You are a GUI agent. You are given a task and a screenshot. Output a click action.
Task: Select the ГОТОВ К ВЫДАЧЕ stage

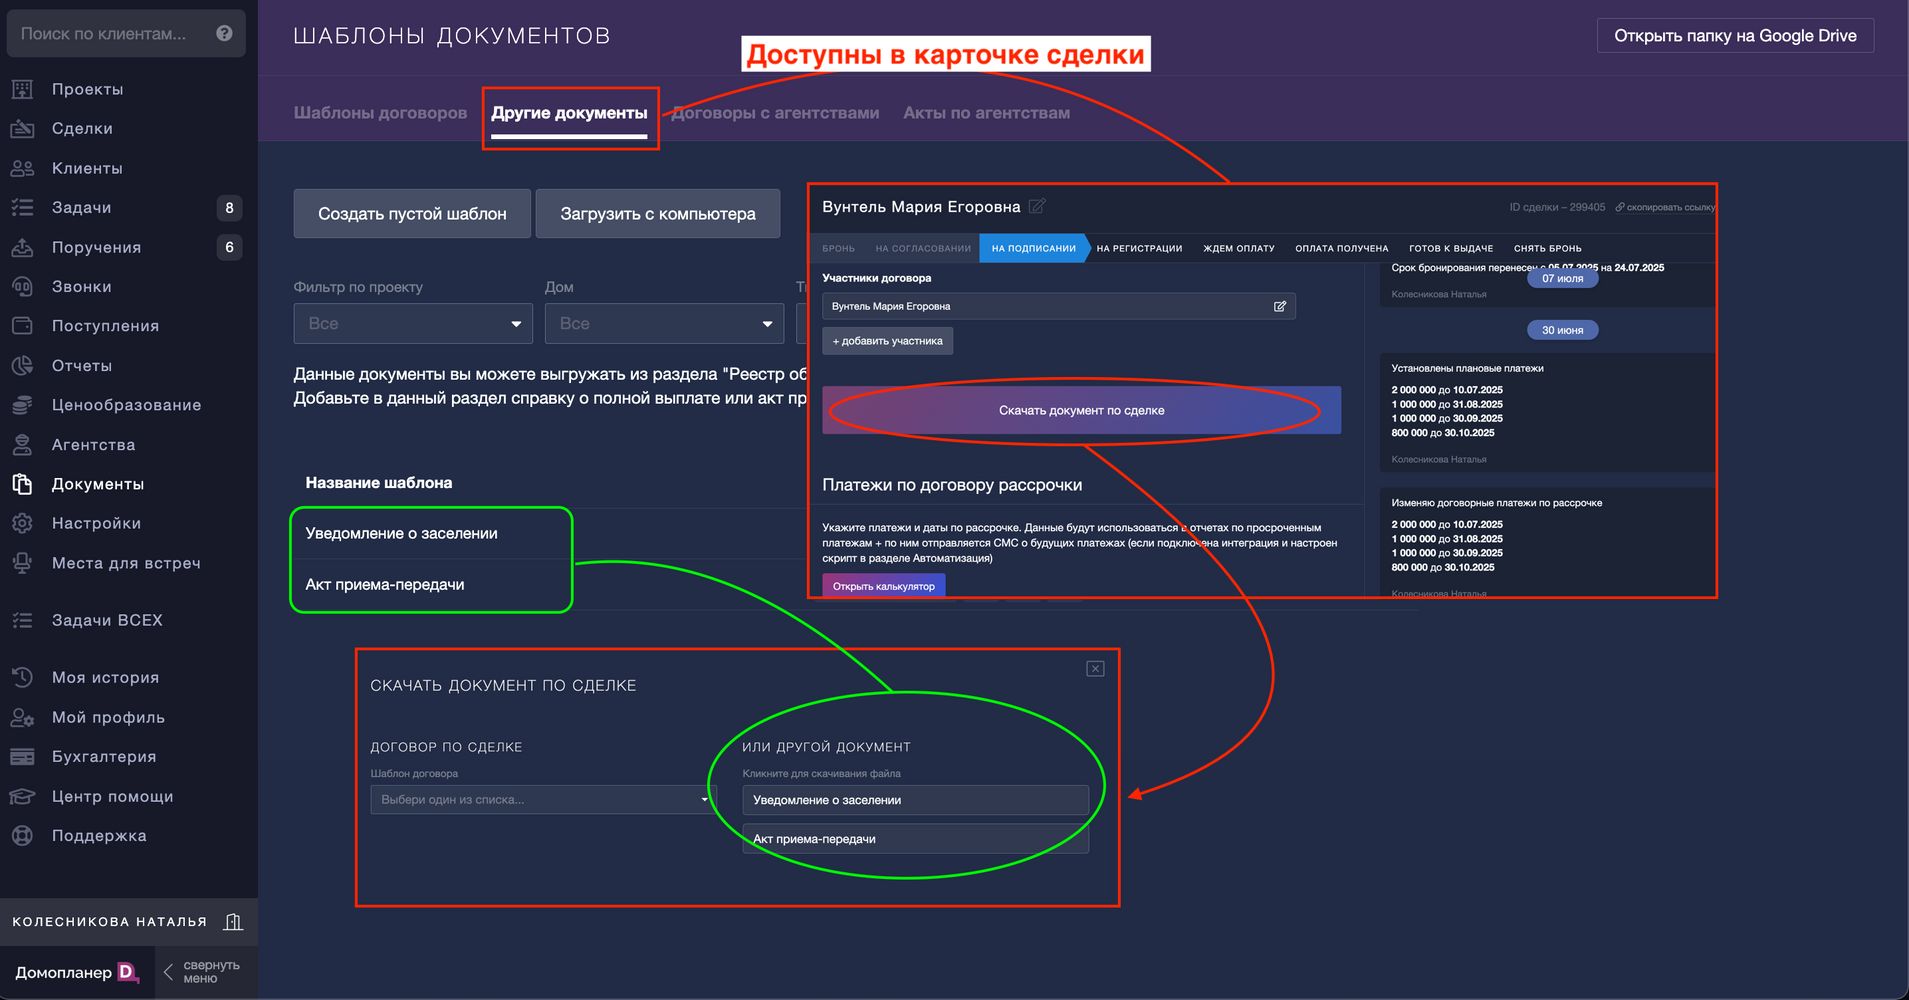1451,248
